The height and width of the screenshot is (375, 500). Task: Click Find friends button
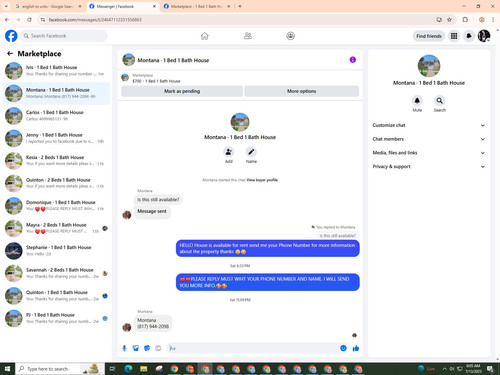pos(429,36)
